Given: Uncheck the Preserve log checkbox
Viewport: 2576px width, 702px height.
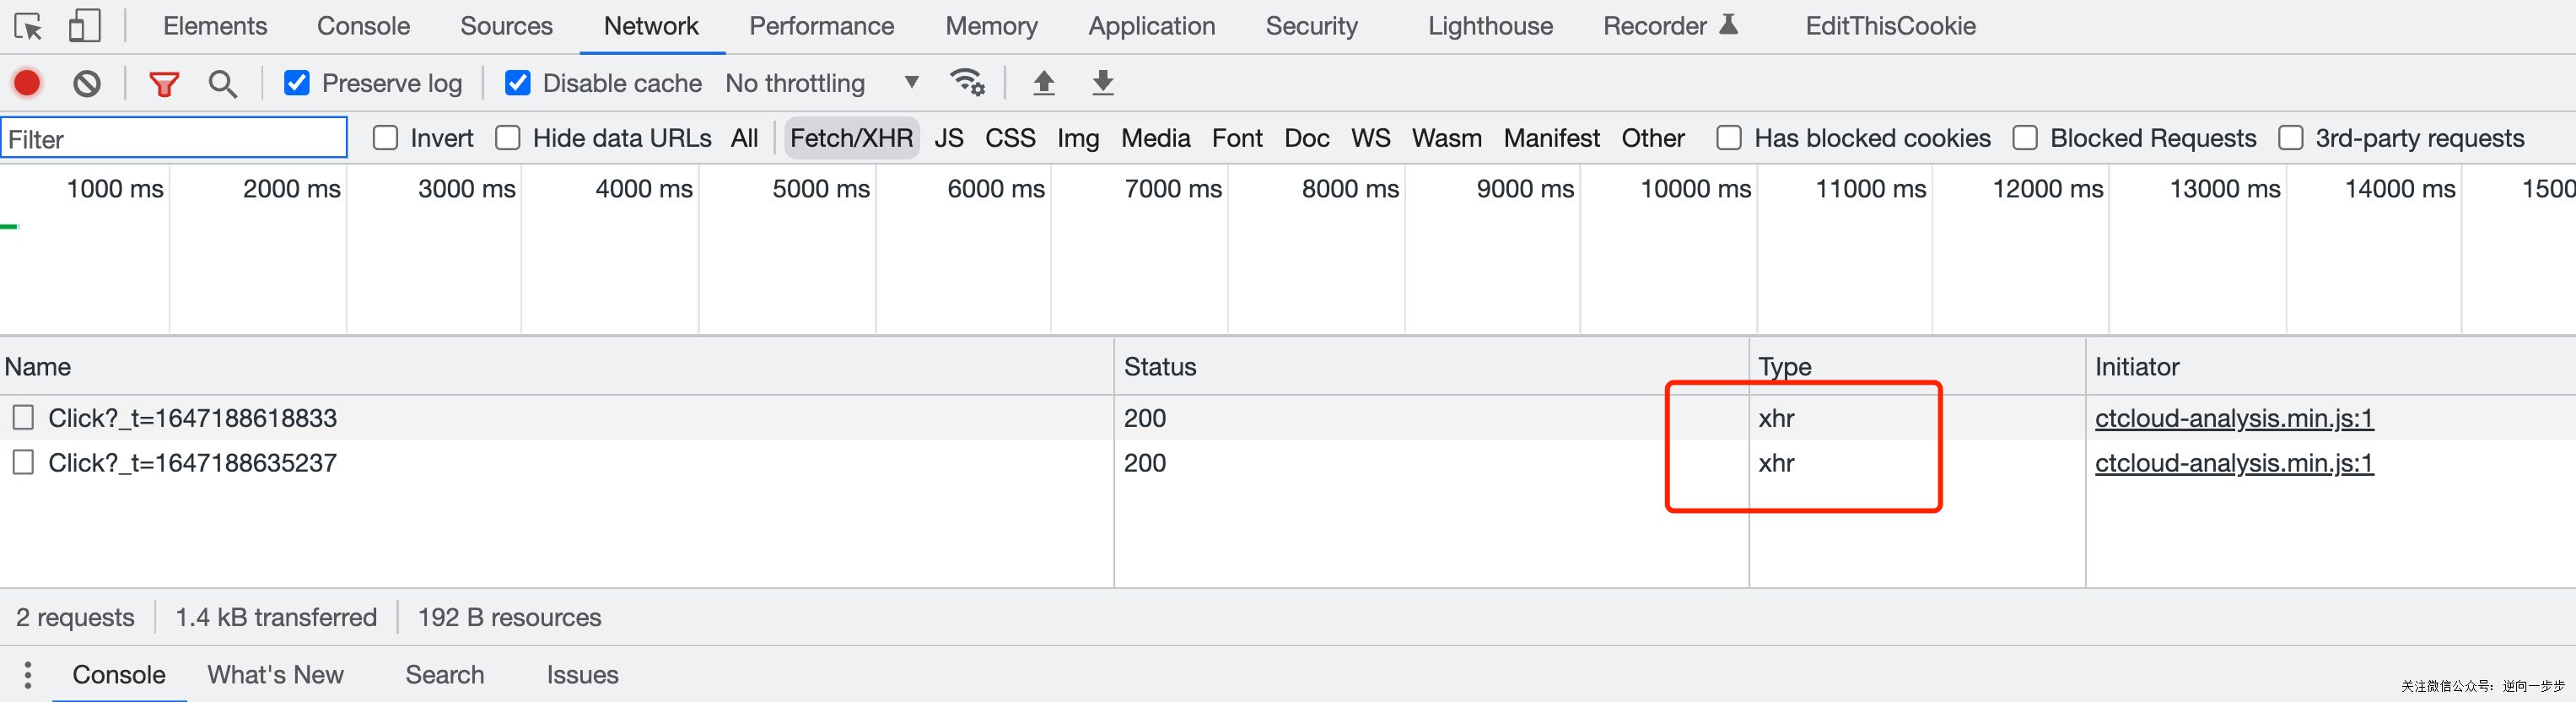Looking at the screenshot, I should pos(297,83).
